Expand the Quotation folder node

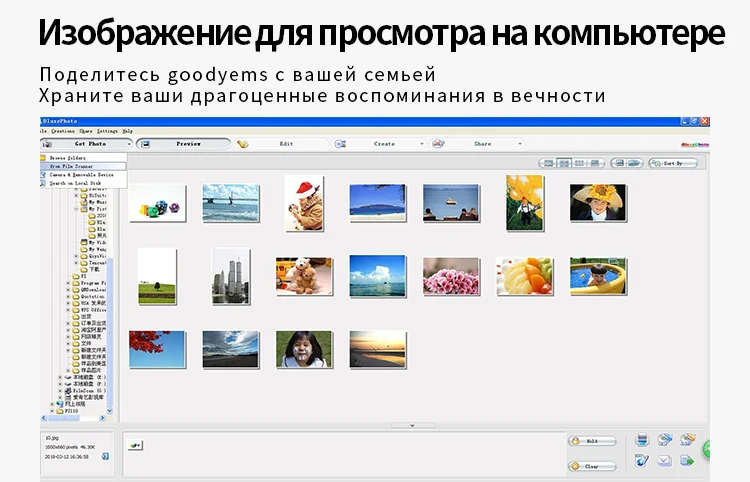point(68,296)
